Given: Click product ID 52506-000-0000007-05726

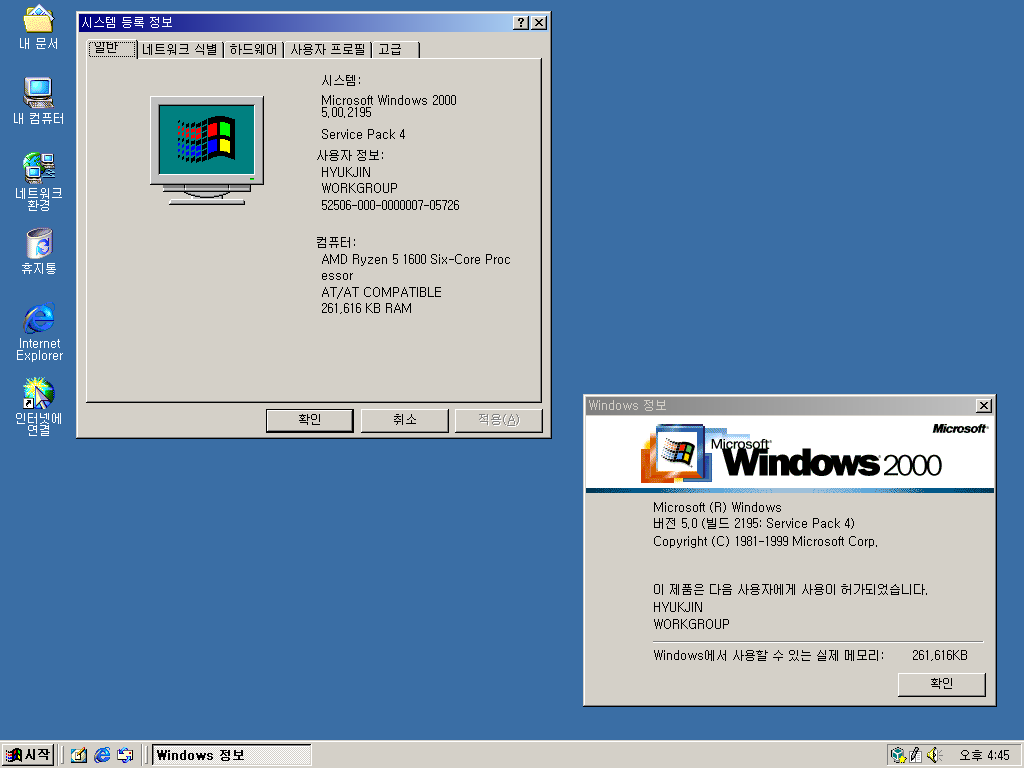Looking at the screenshot, I should coord(390,205).
